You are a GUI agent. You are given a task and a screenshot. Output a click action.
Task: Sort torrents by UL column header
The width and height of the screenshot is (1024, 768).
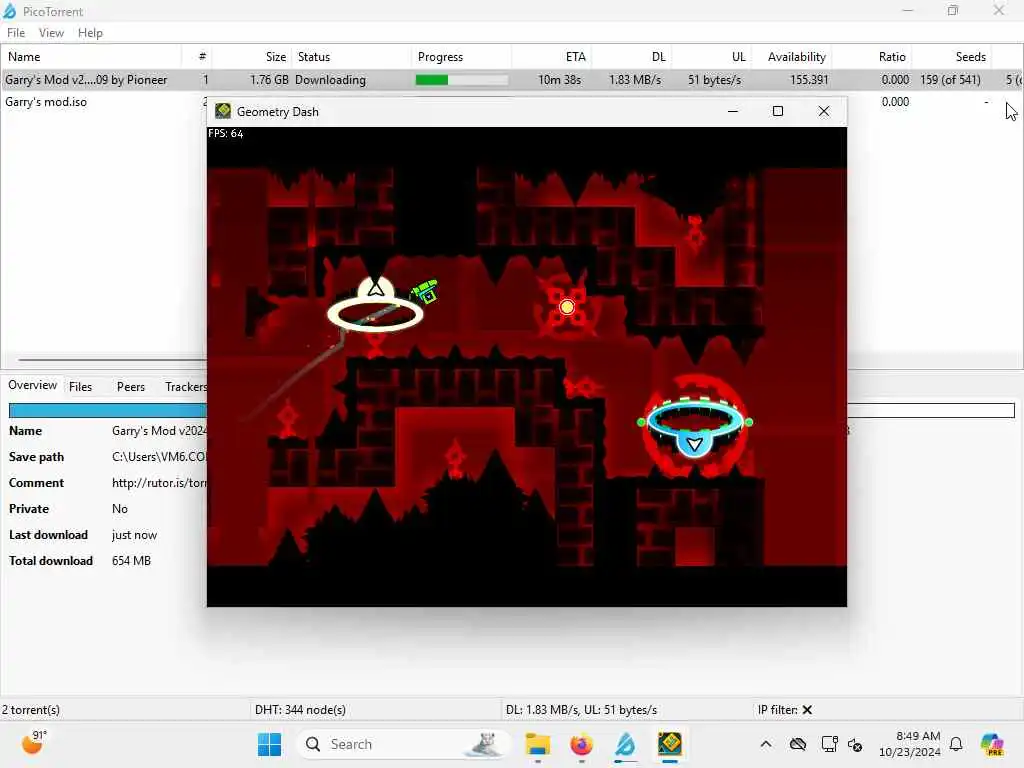pyautogui.click(x=711, y=57)
